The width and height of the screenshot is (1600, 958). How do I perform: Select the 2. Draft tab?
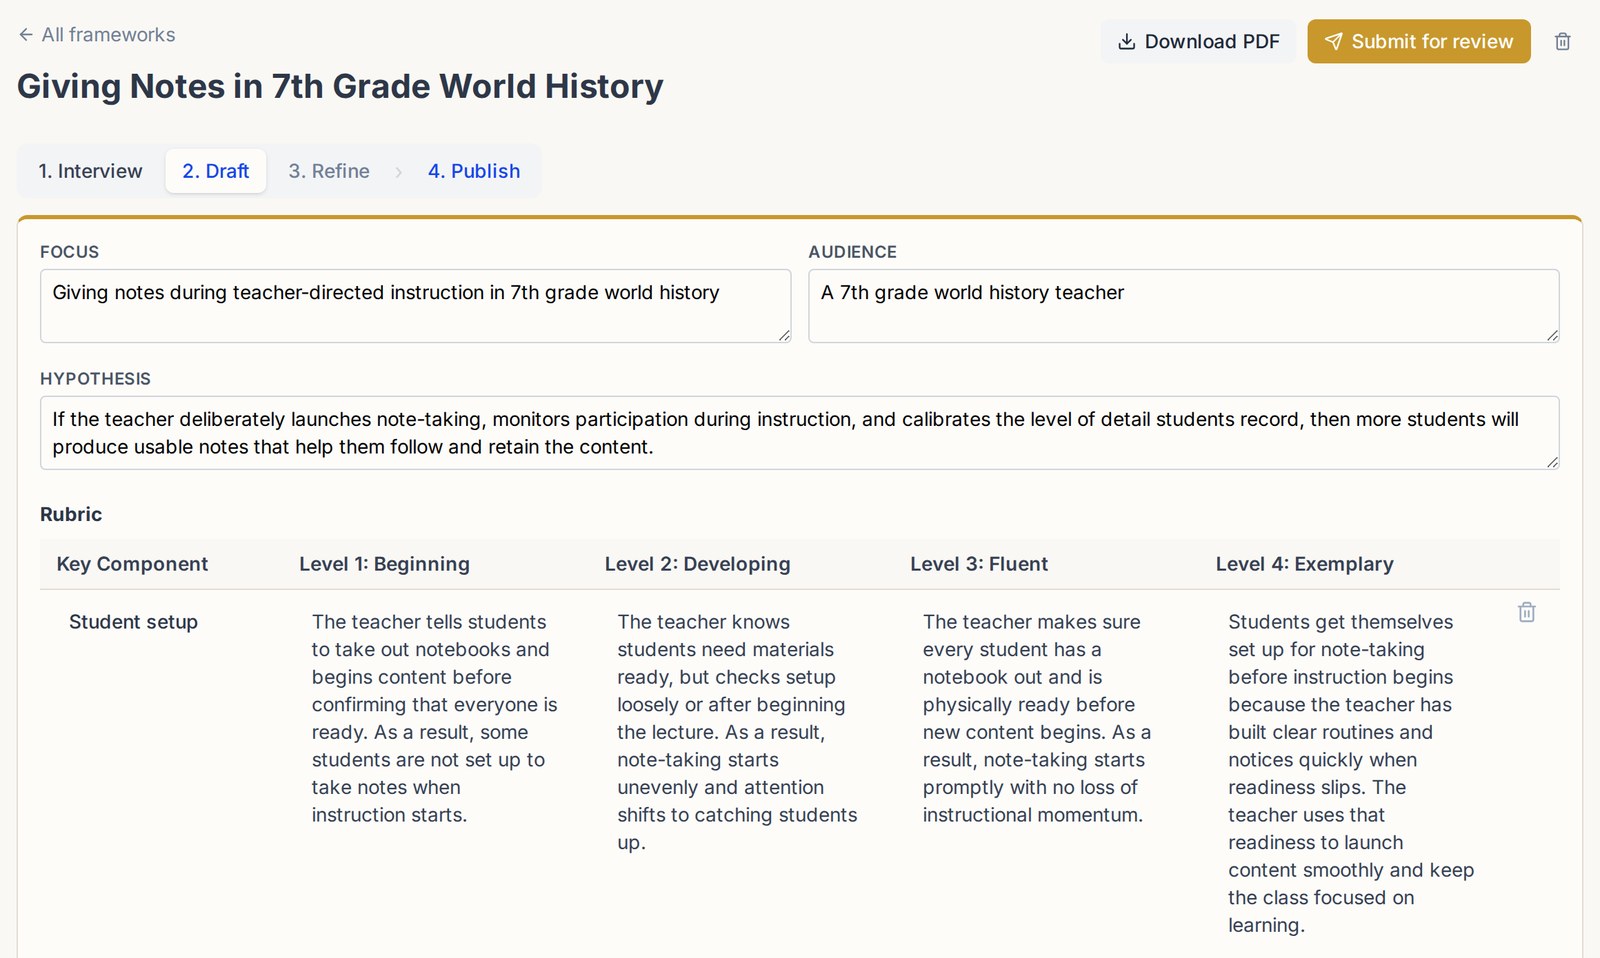coord(216,171)
